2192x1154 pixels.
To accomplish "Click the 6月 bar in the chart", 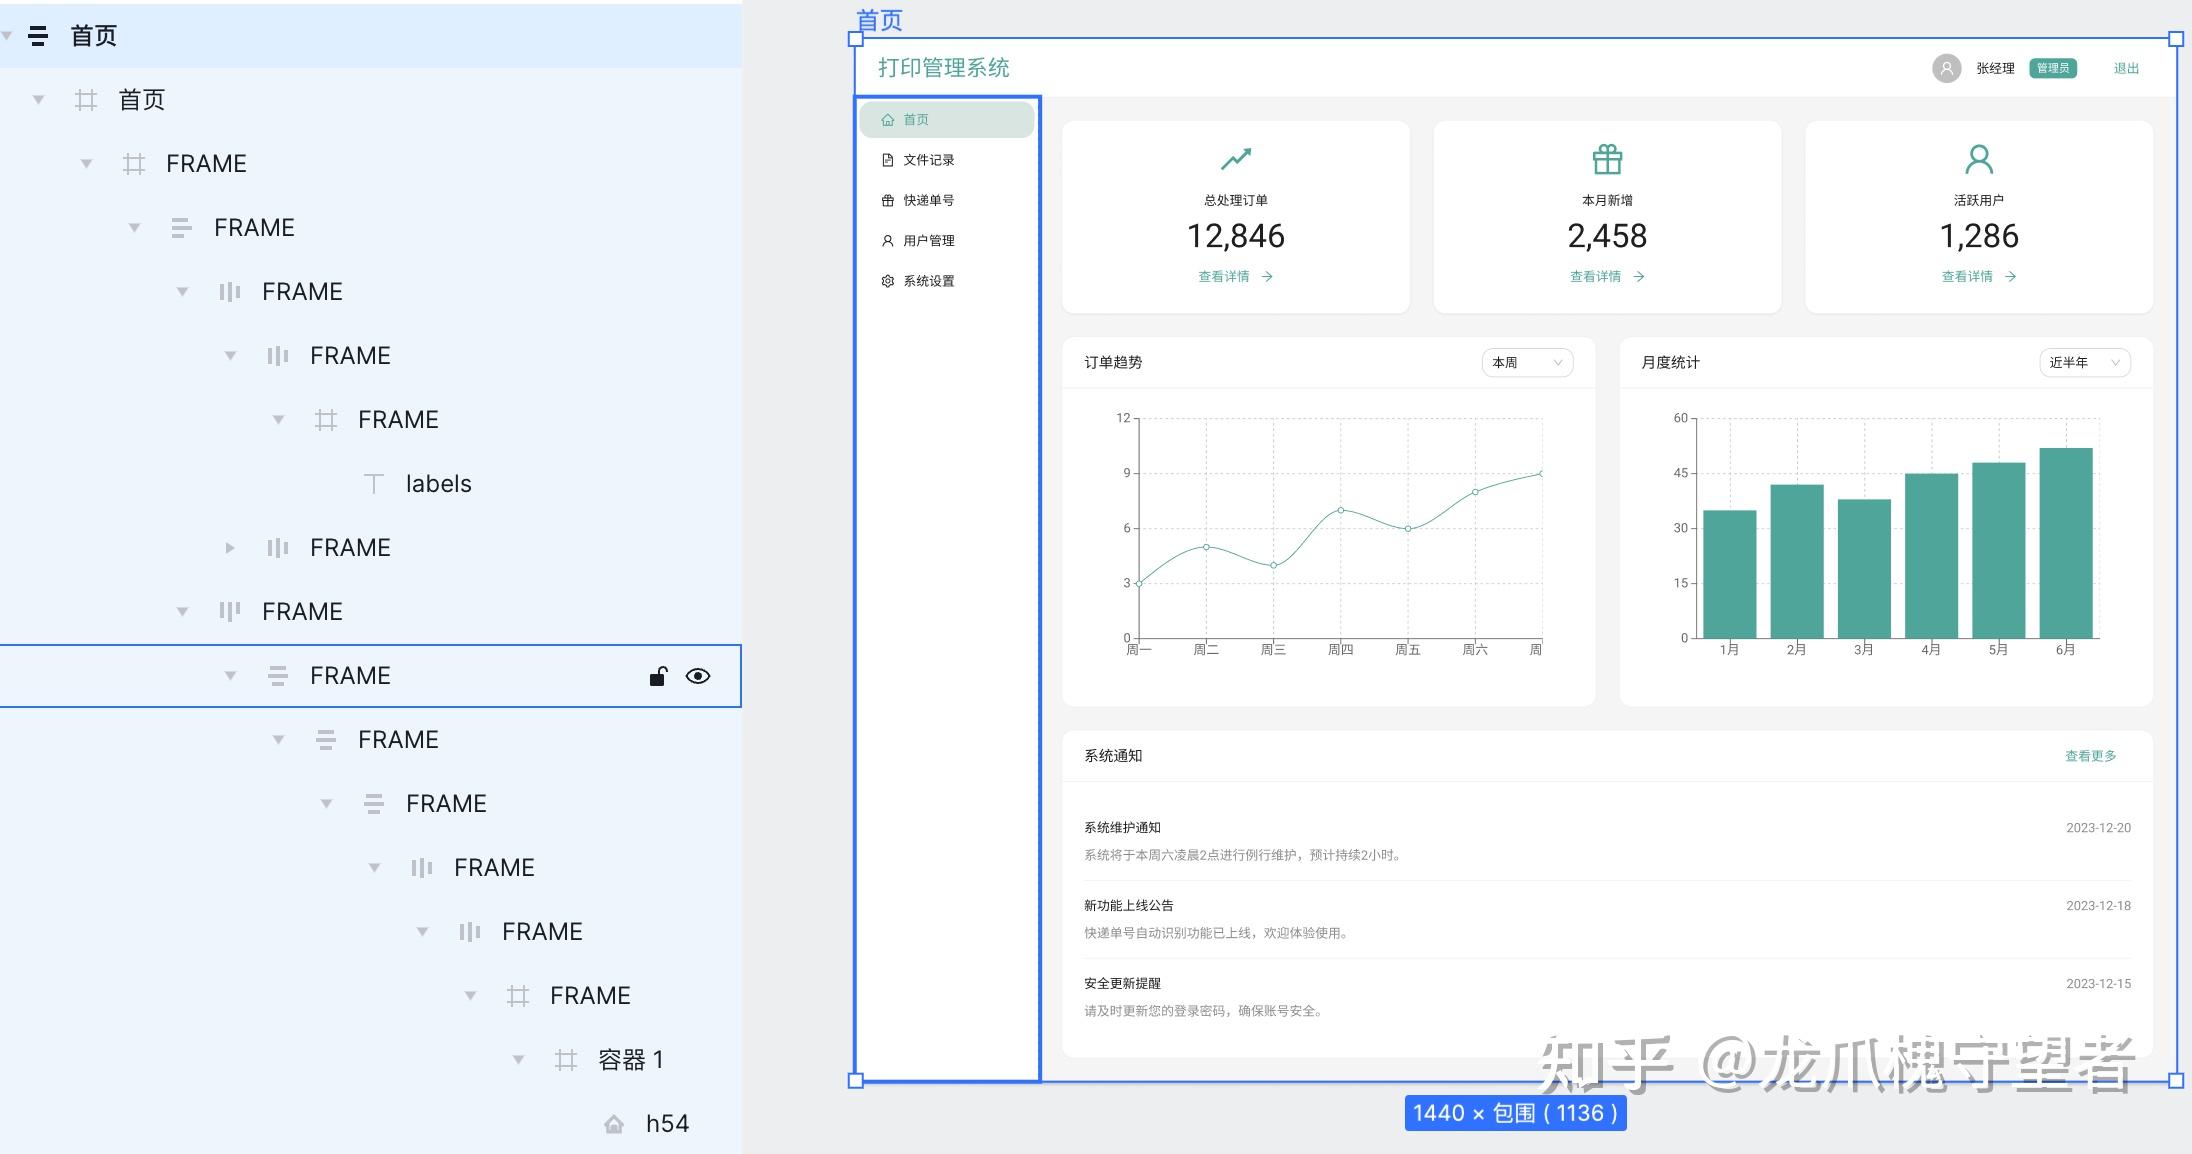I will [2065, 542].
